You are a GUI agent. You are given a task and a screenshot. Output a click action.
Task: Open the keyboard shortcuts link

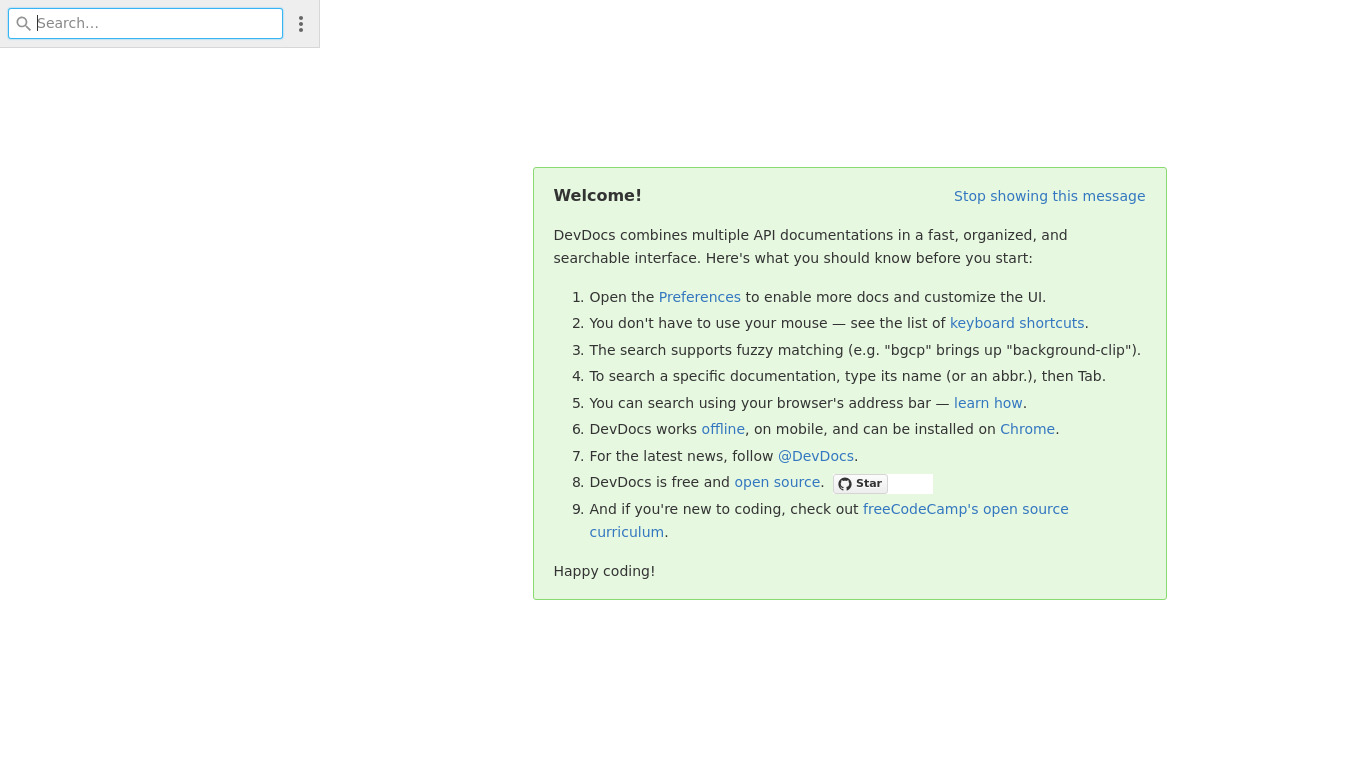point(1017,323)
